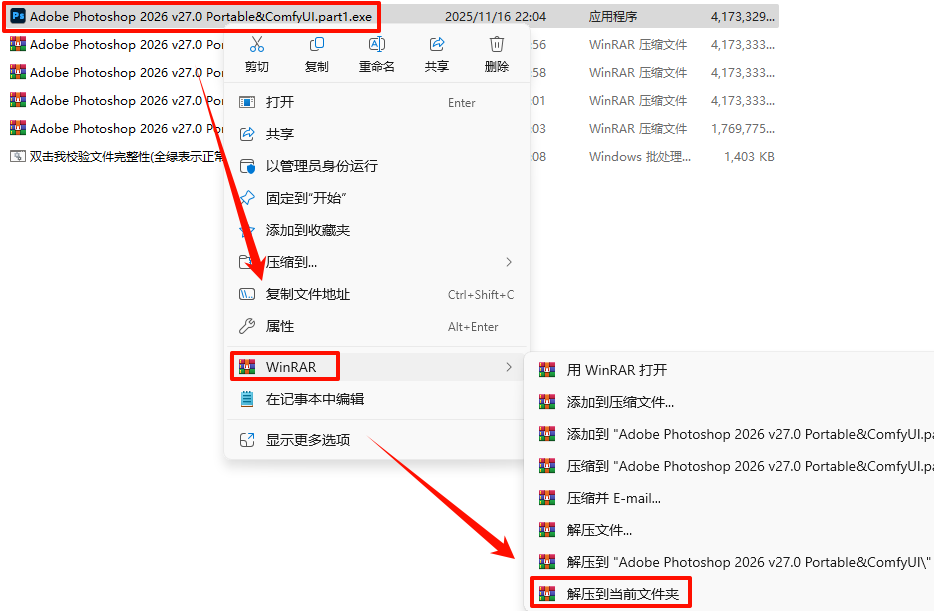Viewport: 934px width, 611px height.
Task: Choose 以管理员身份运行 (Run as administrator)
Action: 376,166
